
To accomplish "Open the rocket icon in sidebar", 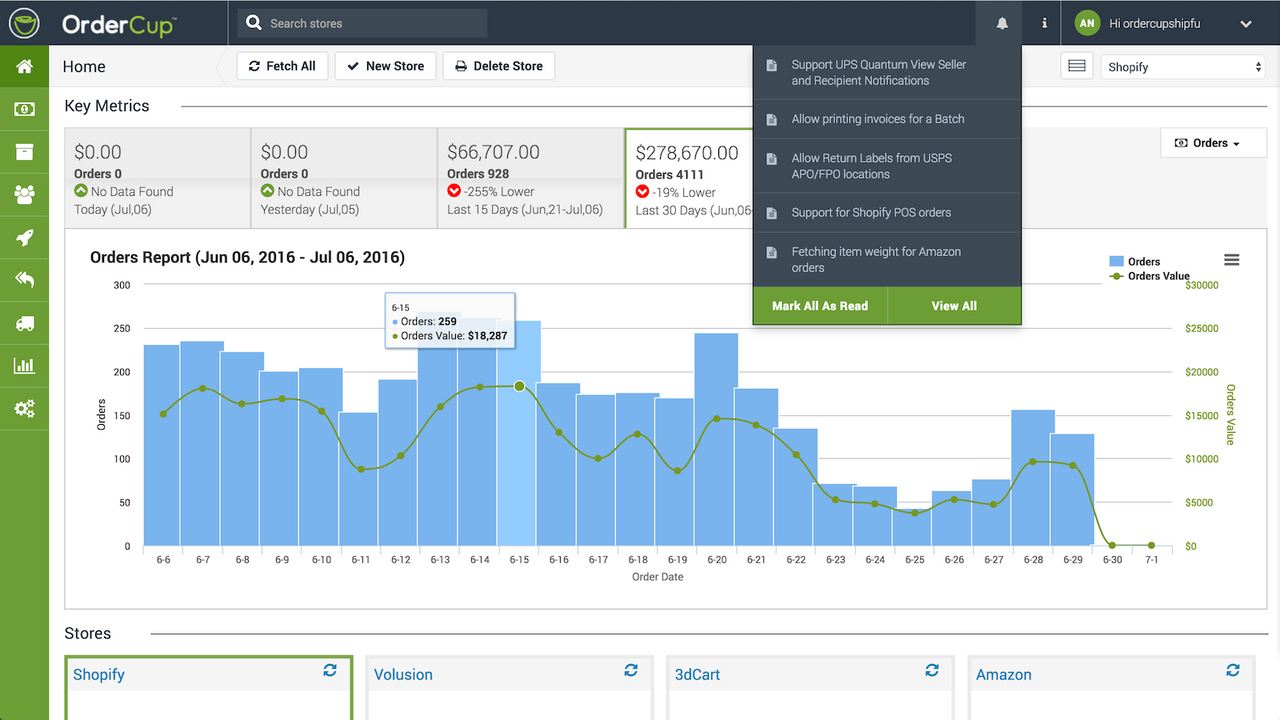I will (x=24, y=237).
